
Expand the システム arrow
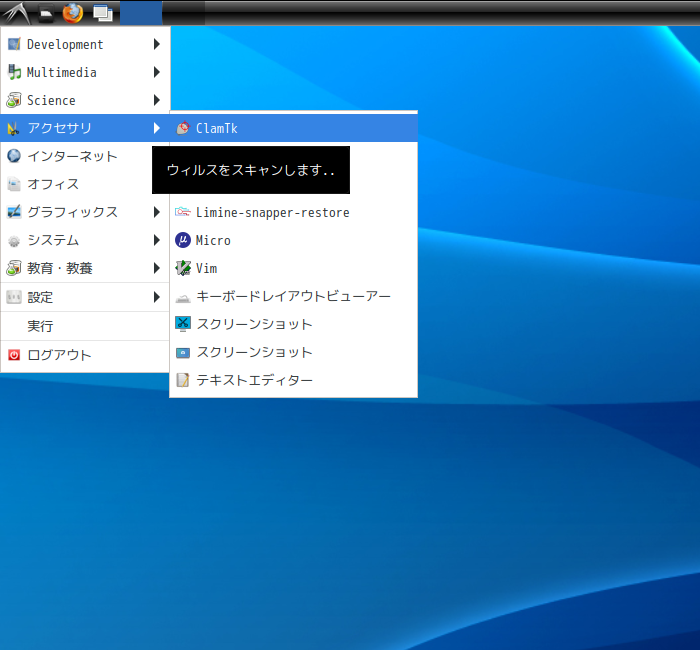(x=156, y=240)
